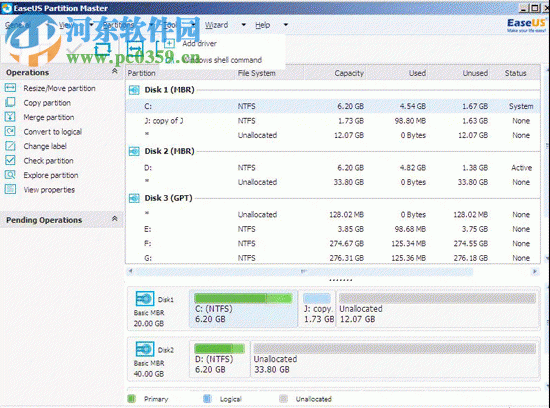Screen dimensions: 550x408
Task: Select the Unallocated 33.80 GB block in disk map
Action: pyautogui.click(x=395, y=359)
